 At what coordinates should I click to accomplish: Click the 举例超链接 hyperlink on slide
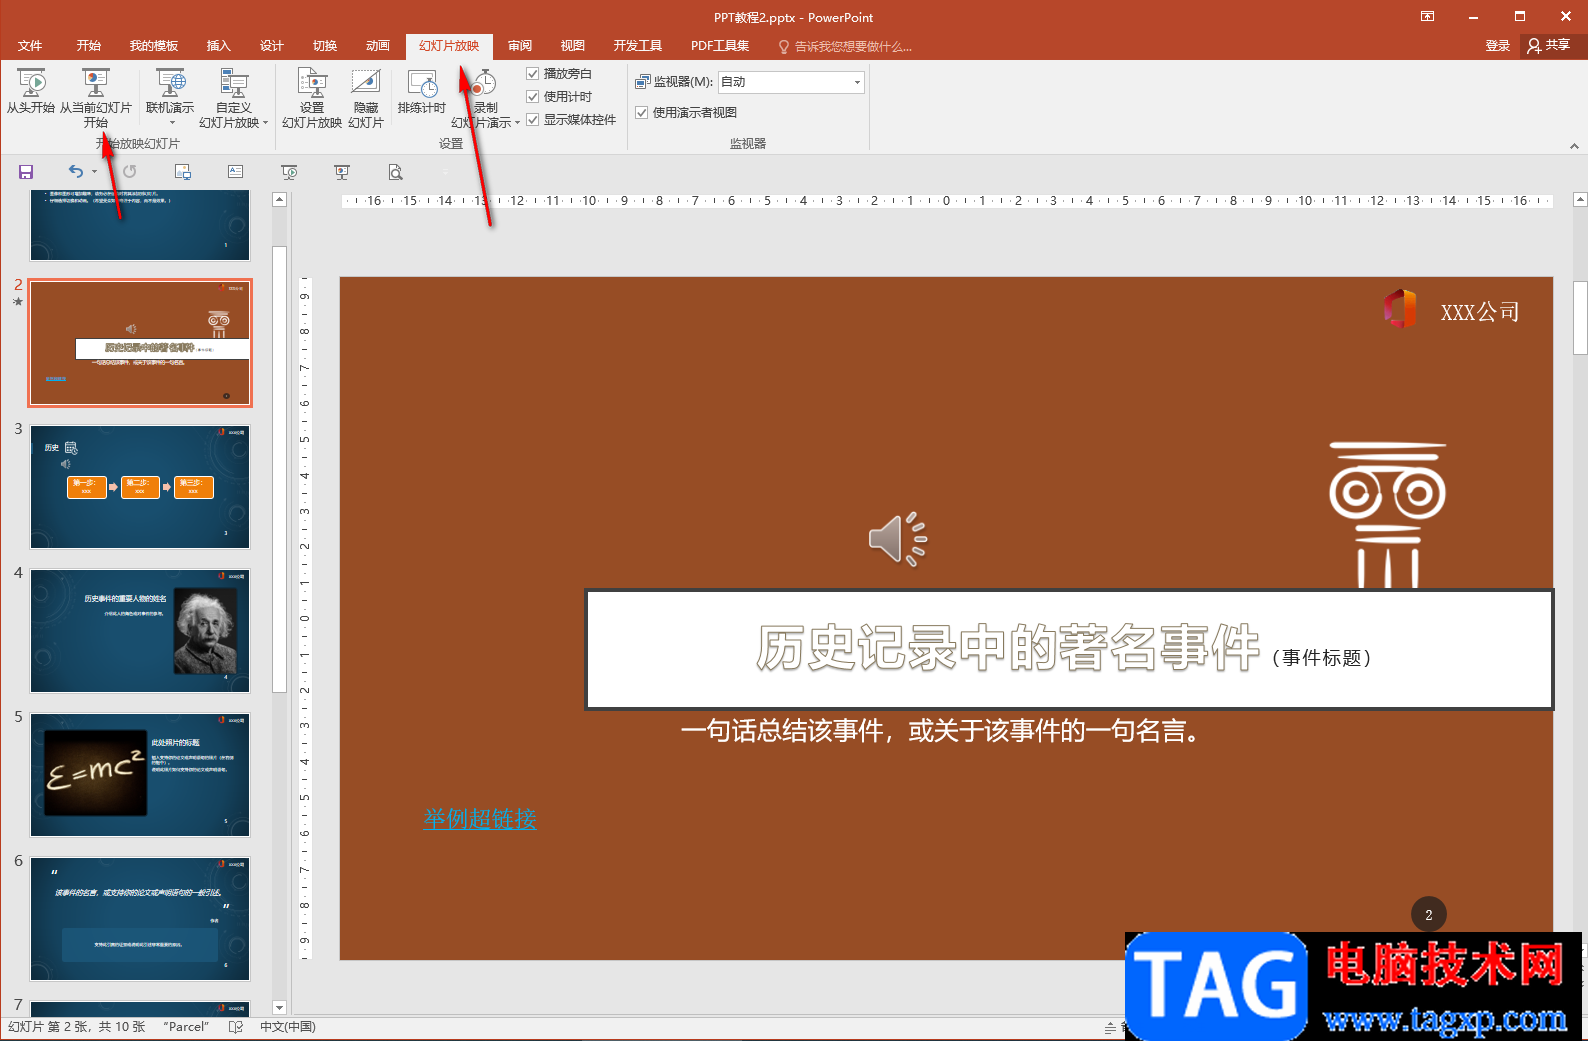pyautogui.click(x=480, y=819)
